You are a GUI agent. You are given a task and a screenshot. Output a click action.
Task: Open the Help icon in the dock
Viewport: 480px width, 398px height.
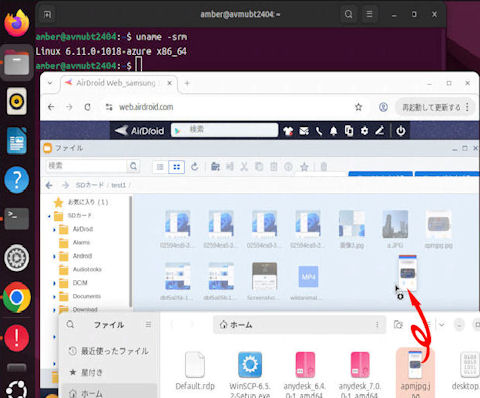click(x=16, y=180)
